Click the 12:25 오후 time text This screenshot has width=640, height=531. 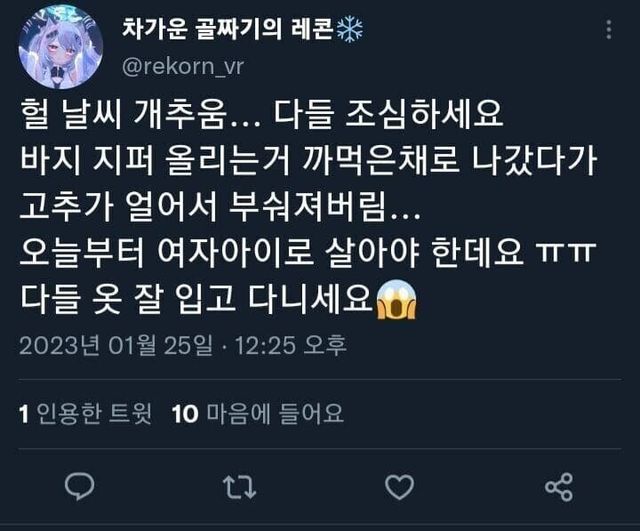[x=291, y=345]
